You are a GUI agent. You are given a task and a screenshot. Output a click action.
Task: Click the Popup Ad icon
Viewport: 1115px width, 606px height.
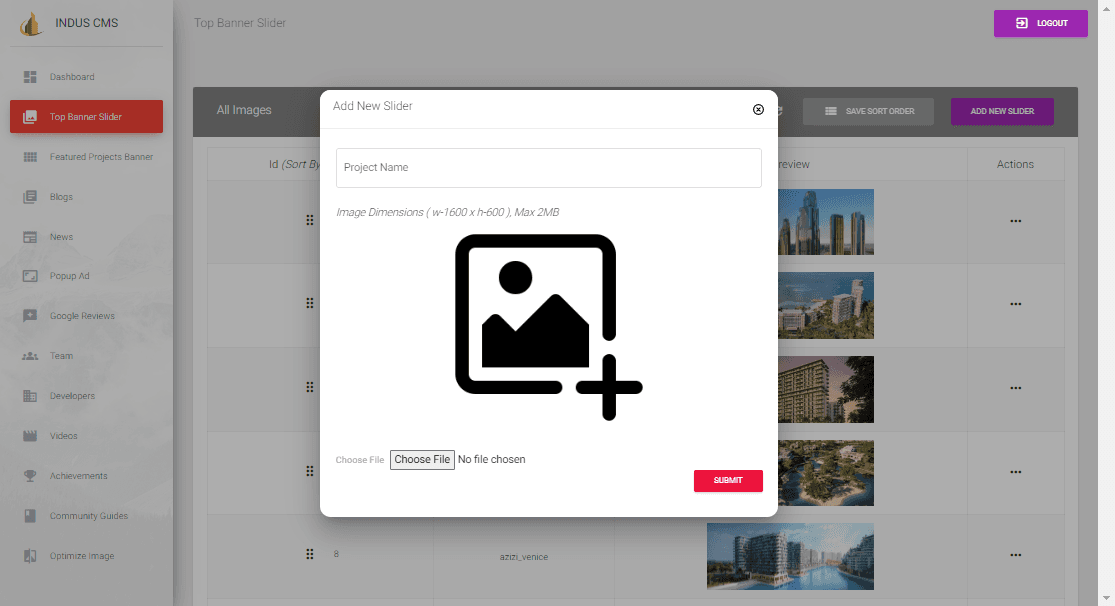tap(30, 276)
